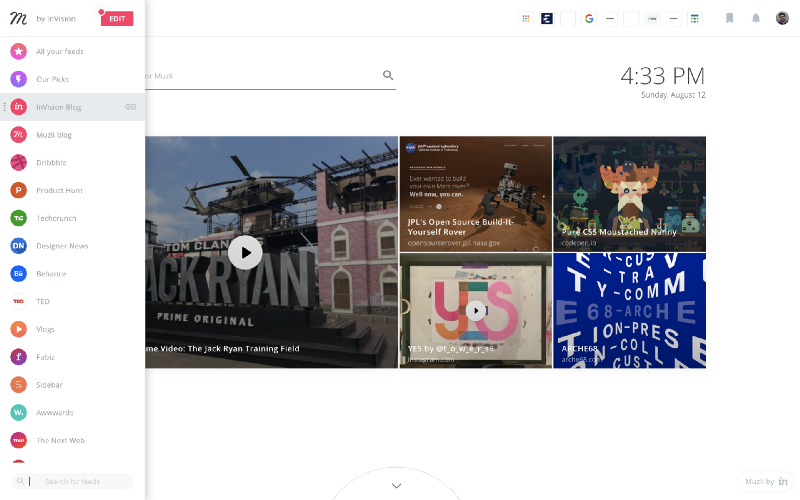Click the 'by InVision' text

(56, 19)
